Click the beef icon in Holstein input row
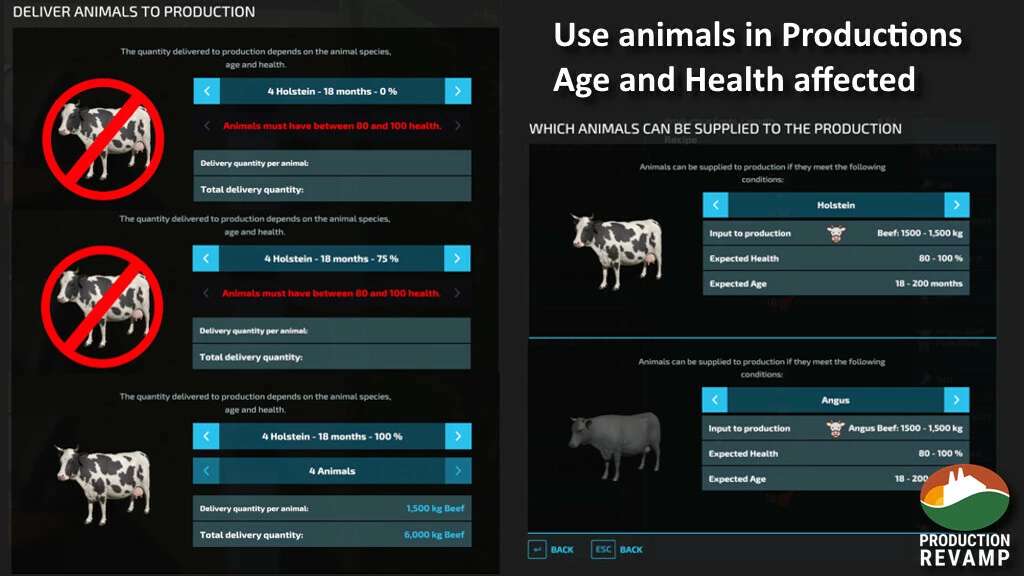This screenshot has width=1024, height=576. 835,233
